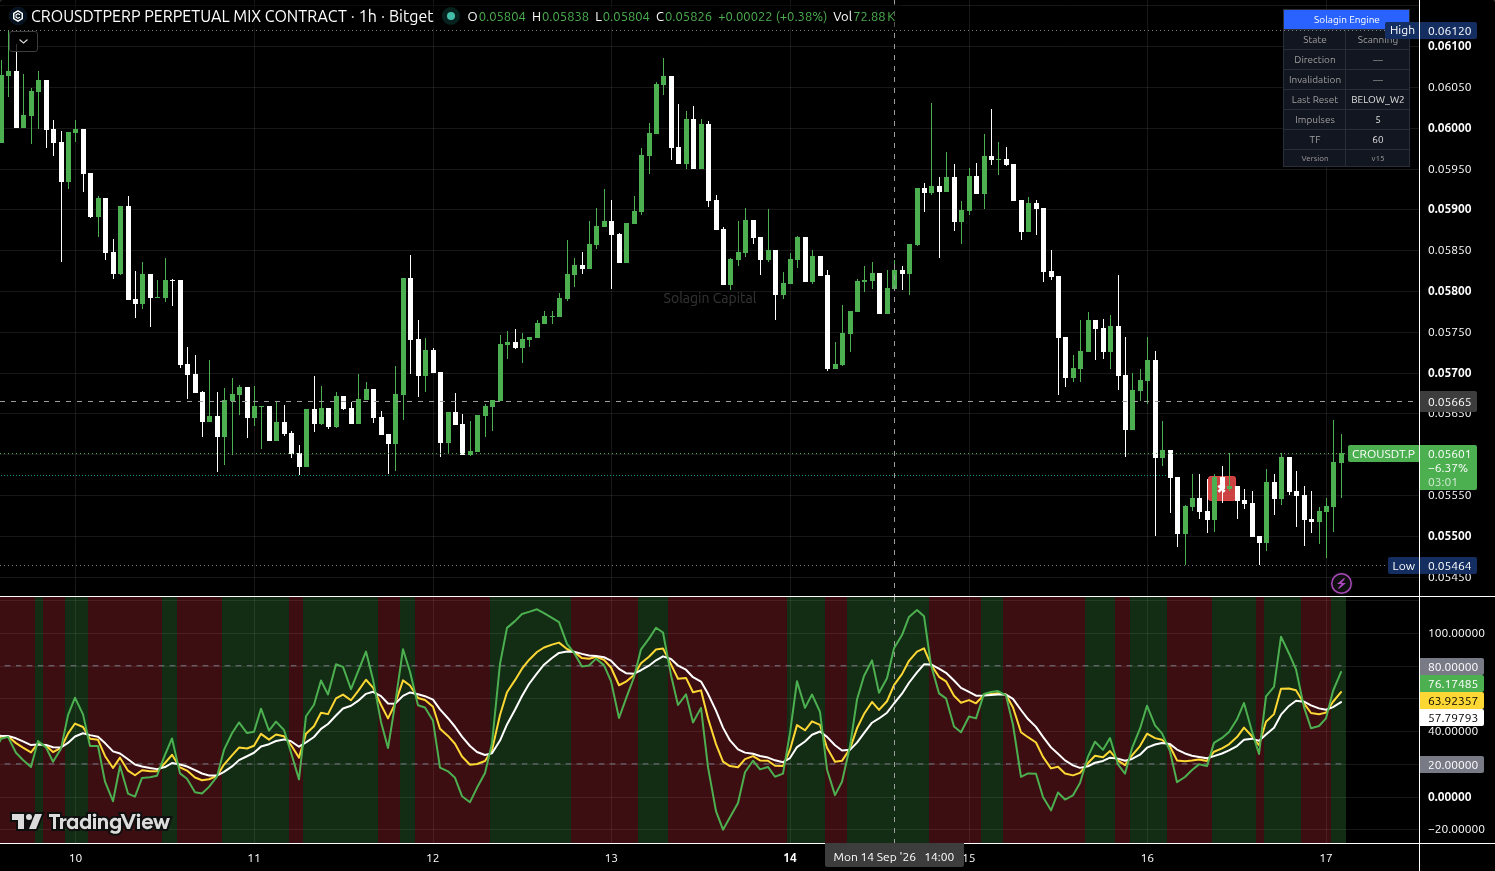Click the CROUSDTPERP PERPETUAL MIX CONTRACT title
The image size is (1495, 871).
coord(189,16)
